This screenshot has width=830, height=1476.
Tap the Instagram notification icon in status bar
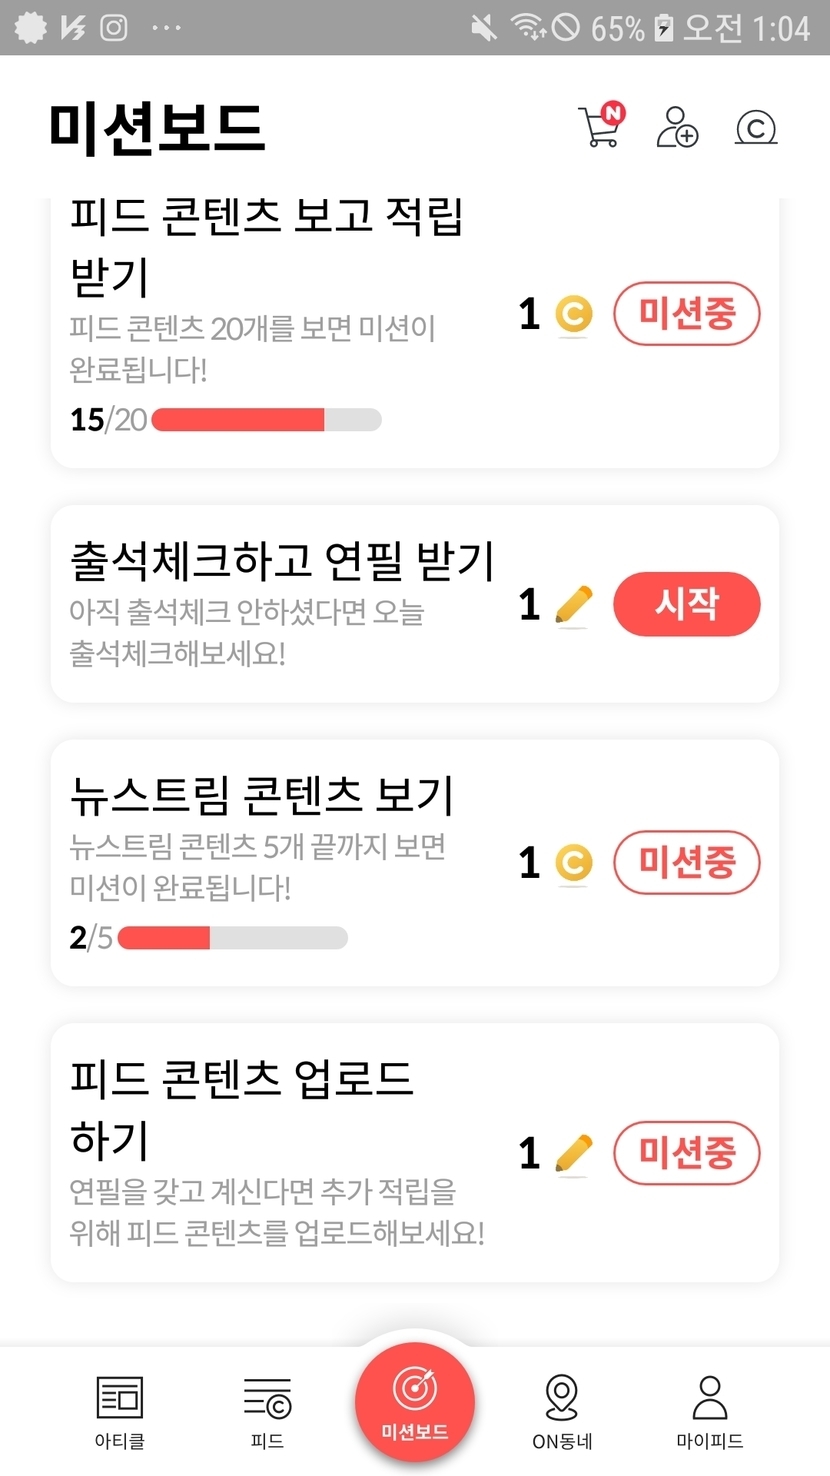coord(114,27)
